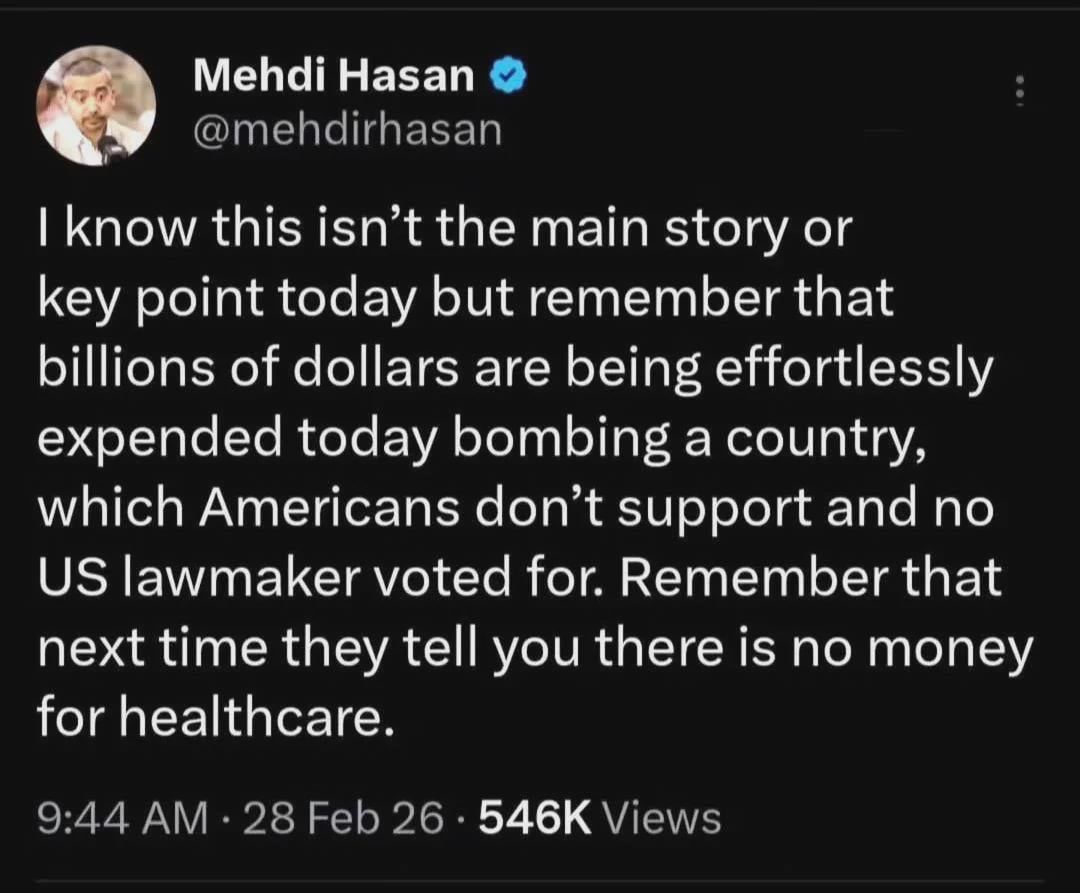Open the tweet's three-dot more options menu
This screenshot has height=893, width=1080.
[x=1019, y=91]
